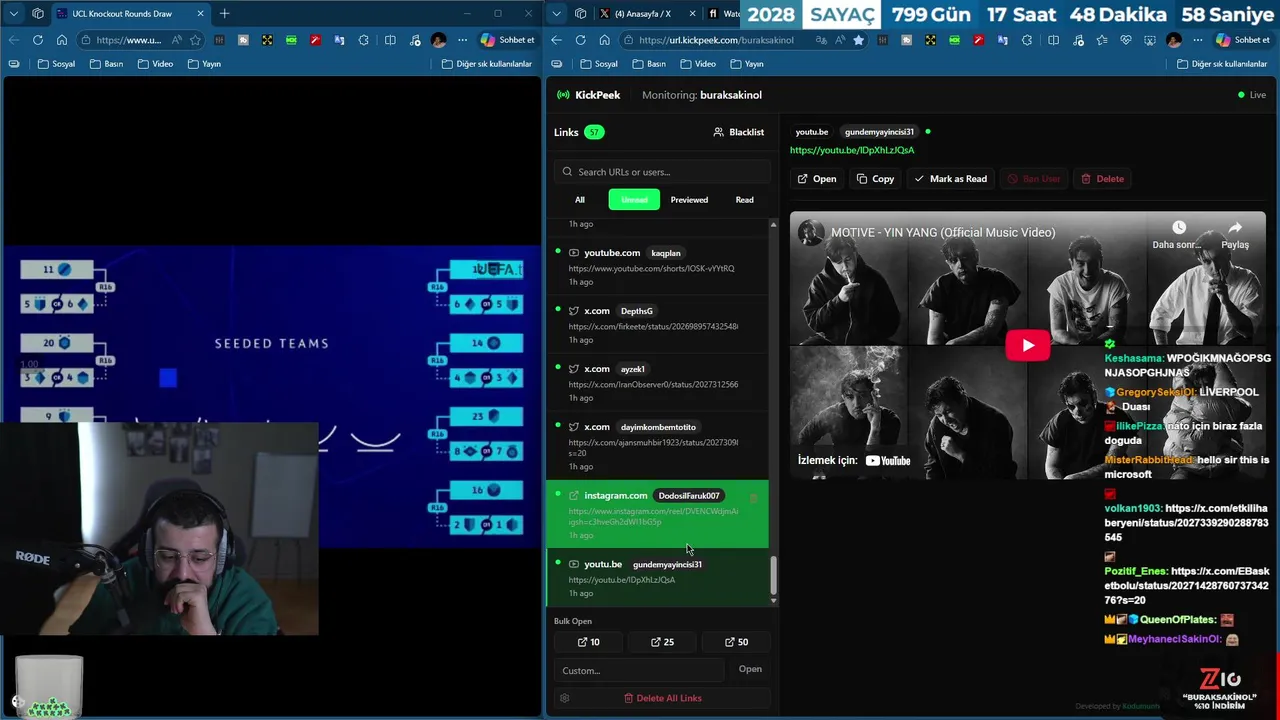Go home in the left browser window
Screen dimensions: 1280x720
pos(62,40)
